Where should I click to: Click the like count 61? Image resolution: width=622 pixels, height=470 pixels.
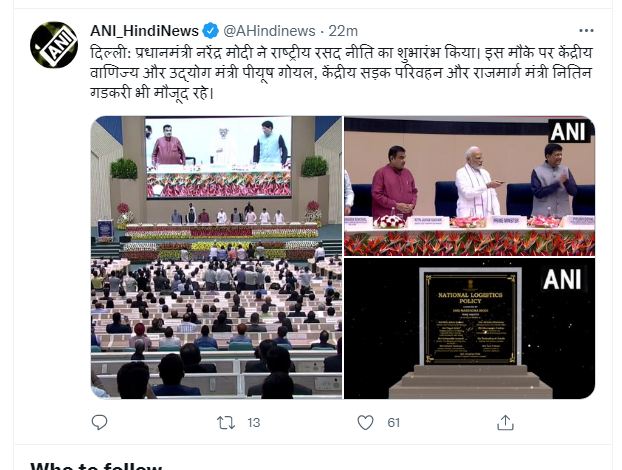point(393,423)
